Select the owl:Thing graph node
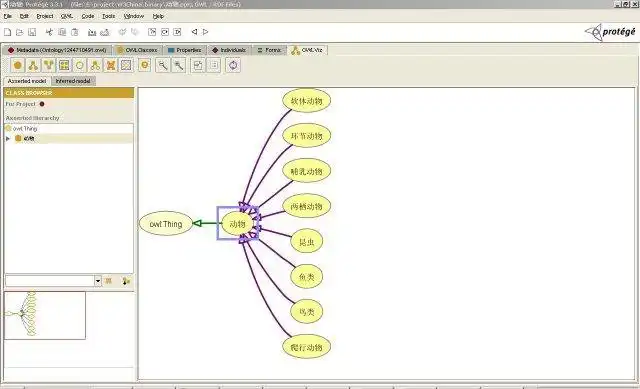This screenshot has height=389, width=640. pos(166,224)
